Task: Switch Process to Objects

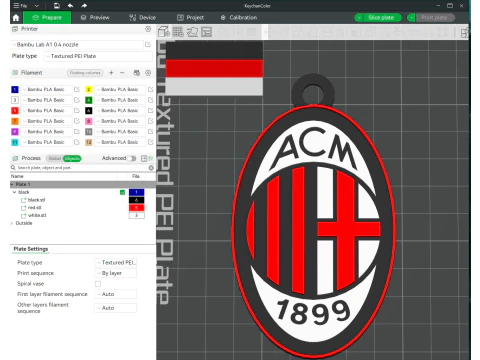Action: (x=72, y=158)
